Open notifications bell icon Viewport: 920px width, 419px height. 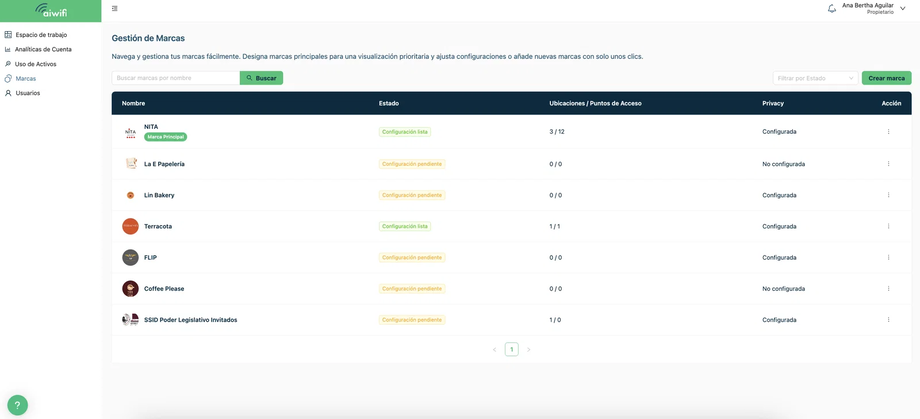(831, 8)
